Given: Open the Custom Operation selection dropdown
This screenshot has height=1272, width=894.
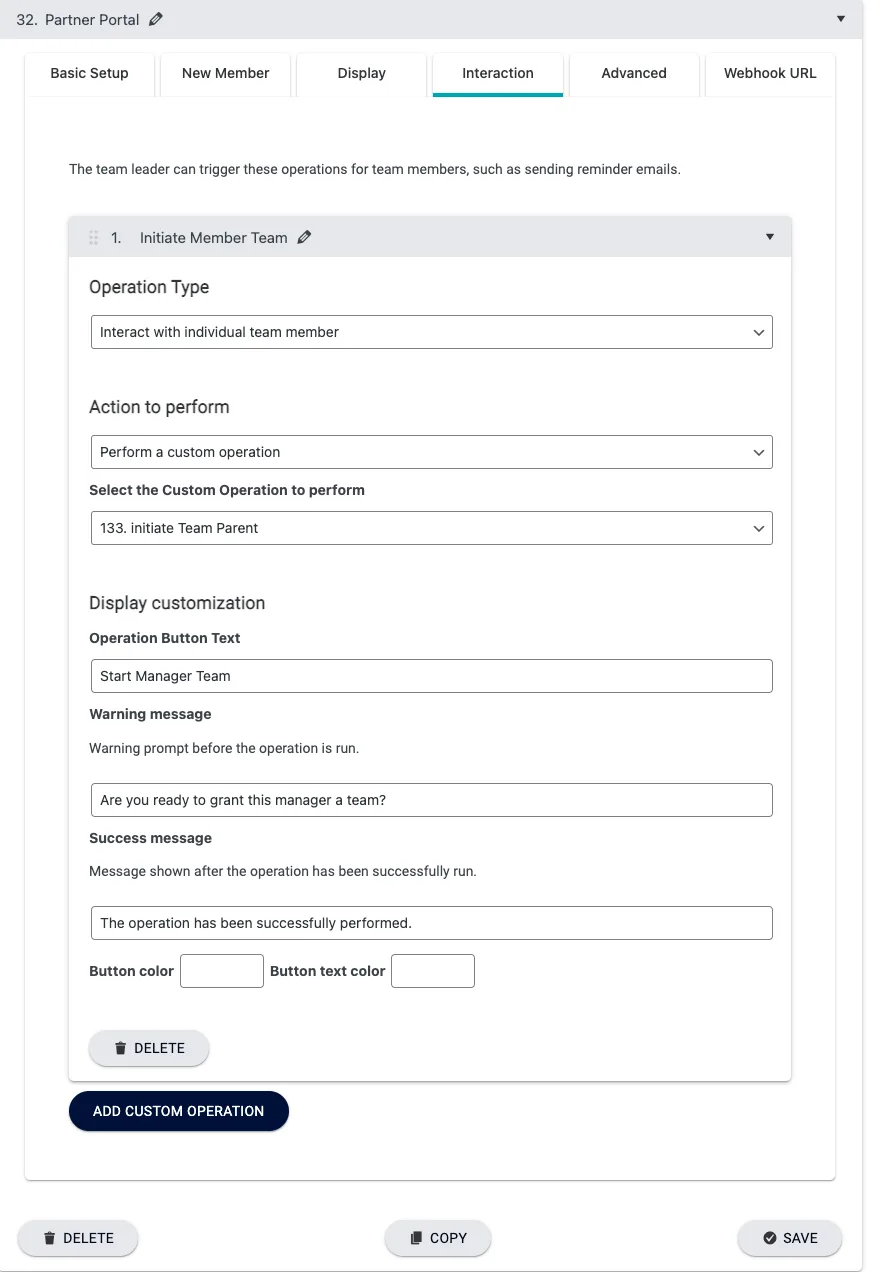Looking at the screenshot, I should tap(431, 528).
